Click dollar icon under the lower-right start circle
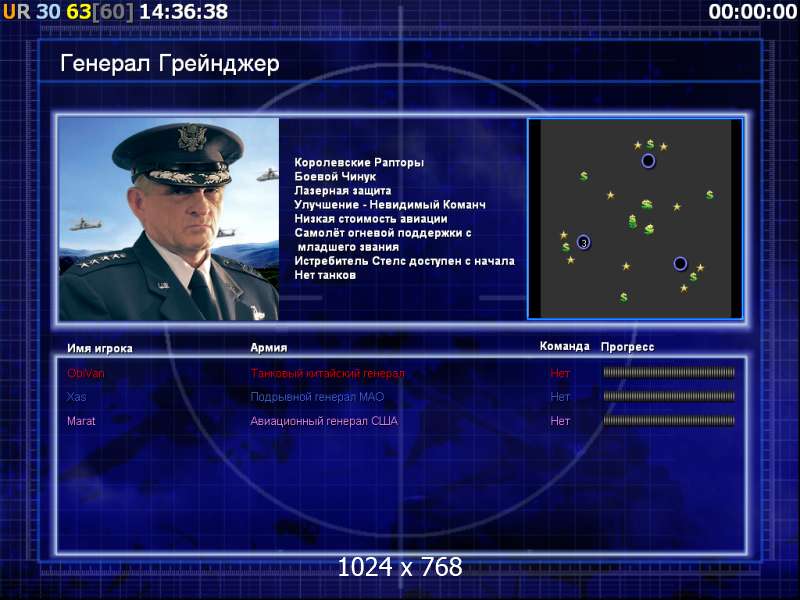 pyautogui.click(x=693, y=277)
